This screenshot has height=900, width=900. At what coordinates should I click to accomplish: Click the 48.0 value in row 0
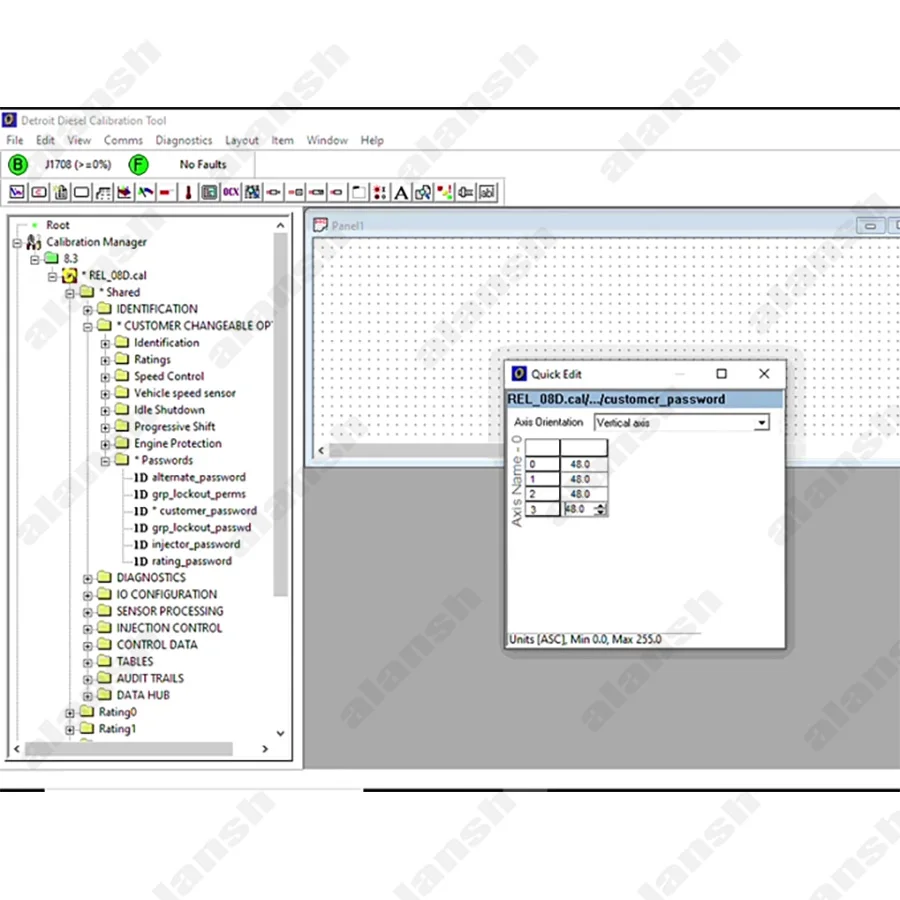583,464
